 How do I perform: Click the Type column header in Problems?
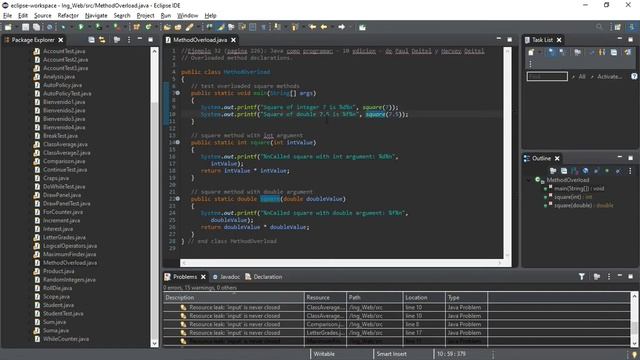click(467, 298)
